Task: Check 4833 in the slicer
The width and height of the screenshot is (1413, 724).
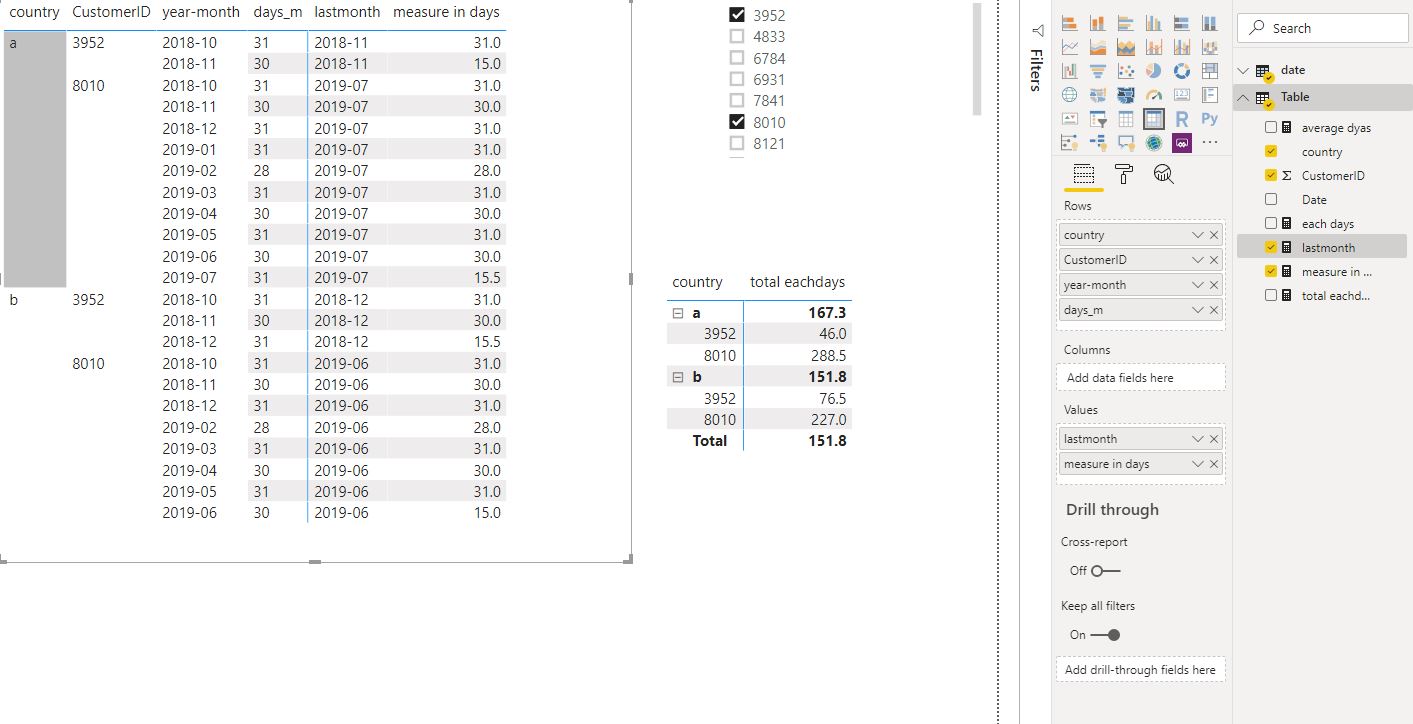Action: pyautogui.click(x=738, y=37)
